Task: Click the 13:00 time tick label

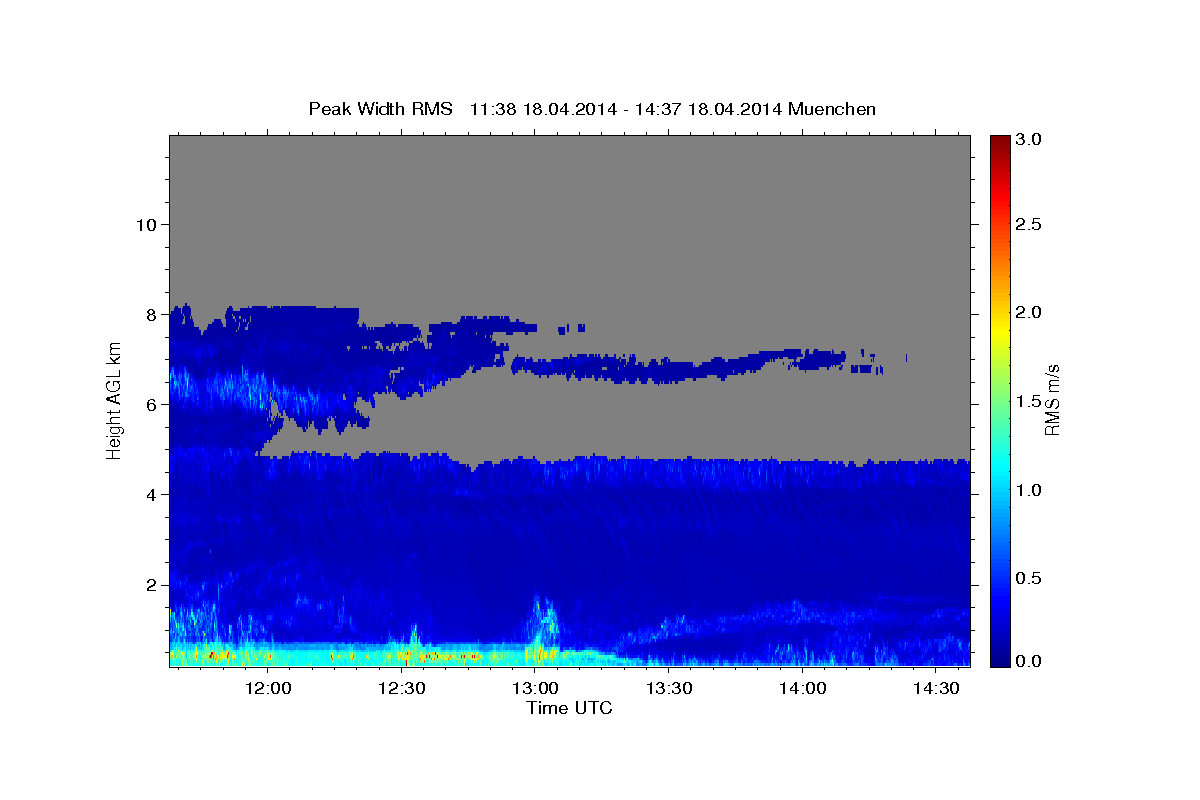Action: (535, 688)
